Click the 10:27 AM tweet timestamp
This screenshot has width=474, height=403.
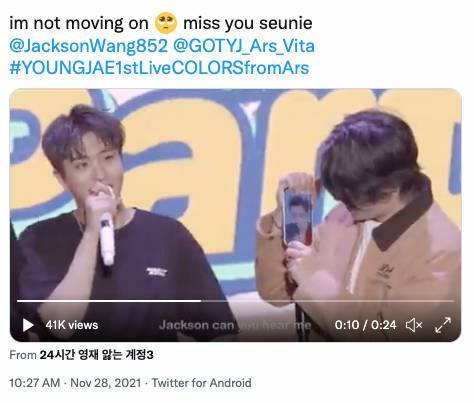point(35,383)
